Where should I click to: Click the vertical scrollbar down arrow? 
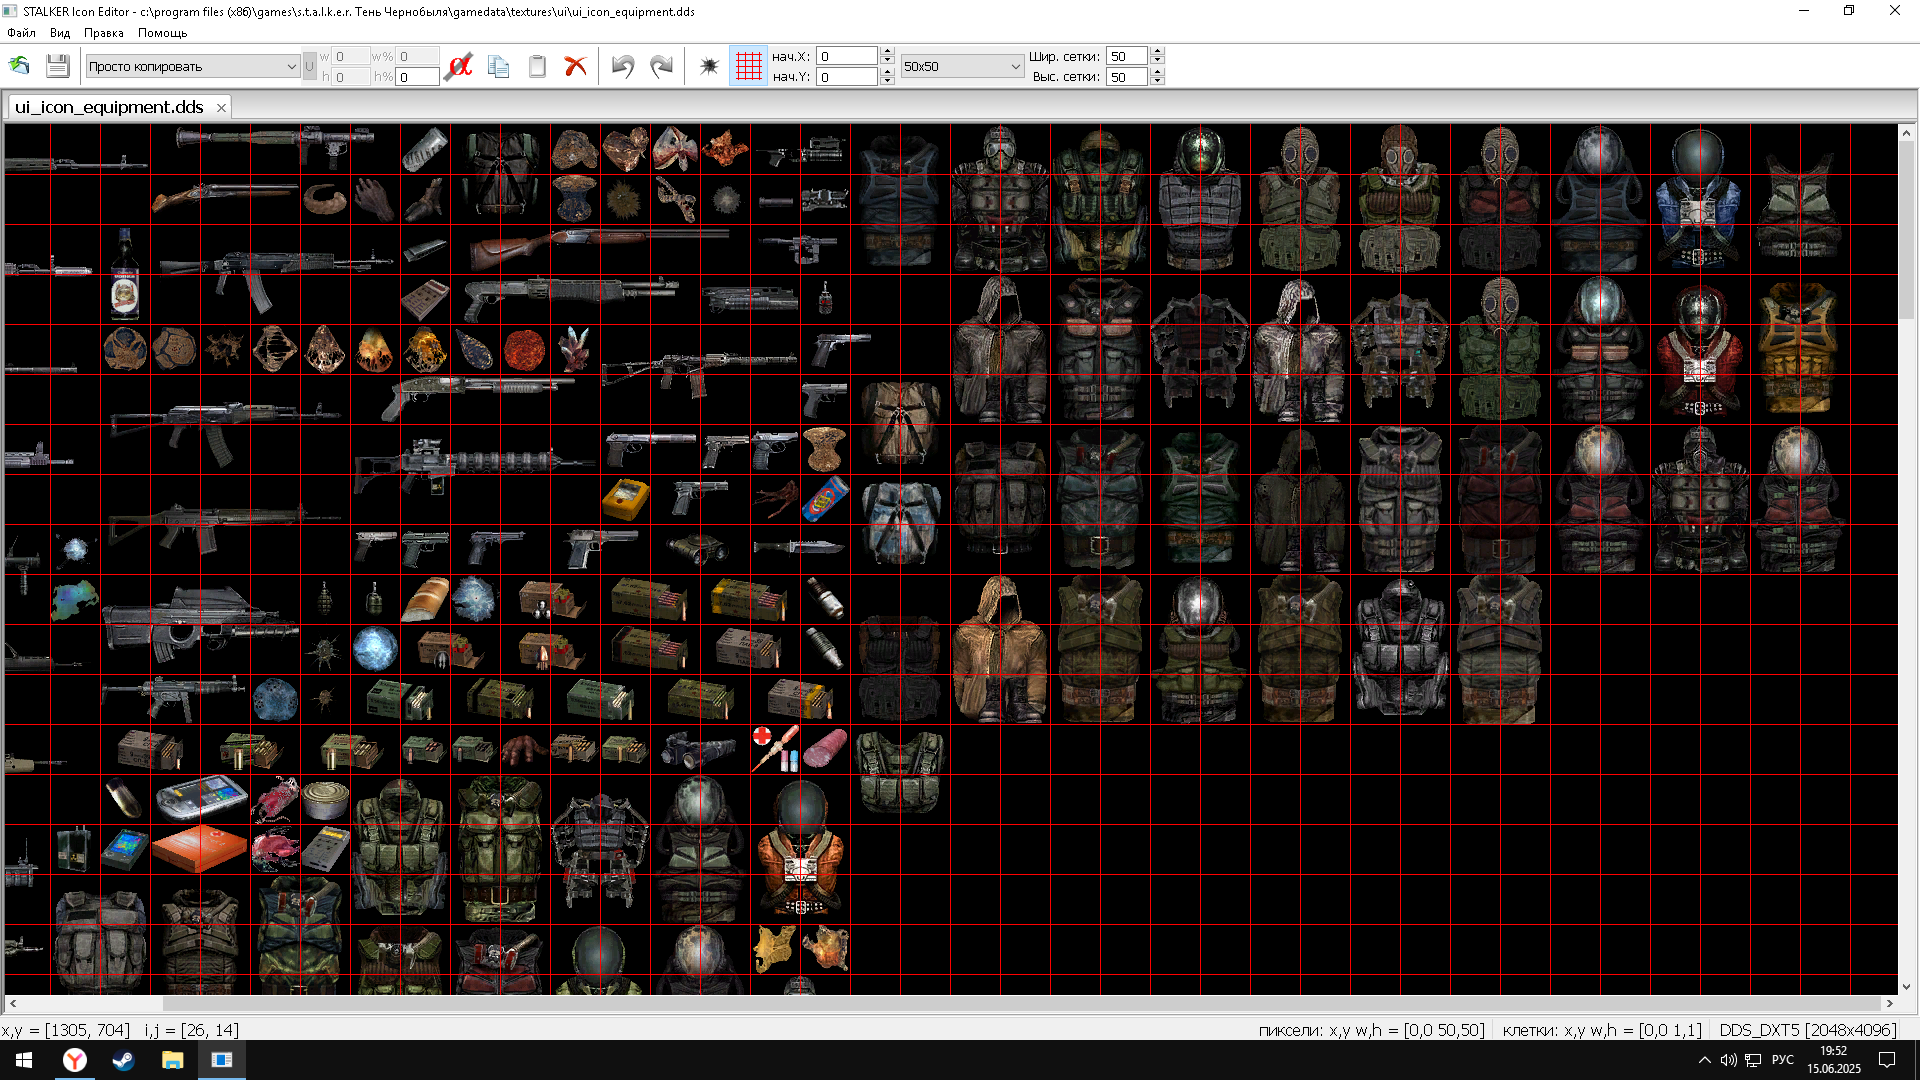point(1906,987)
